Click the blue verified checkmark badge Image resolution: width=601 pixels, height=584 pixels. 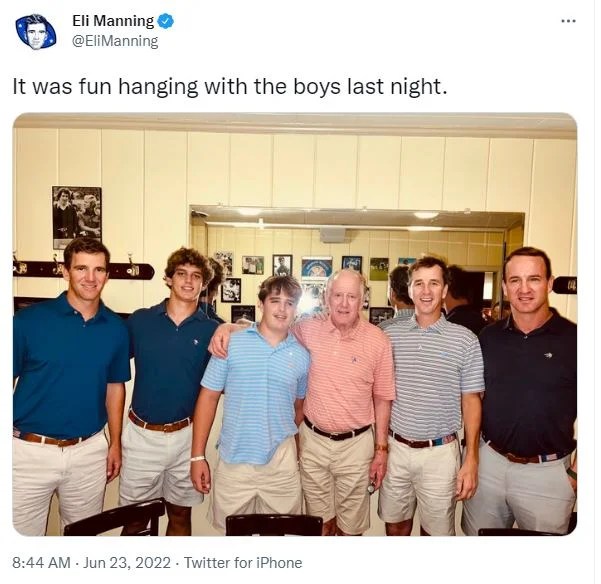click(x=166, y=21)
